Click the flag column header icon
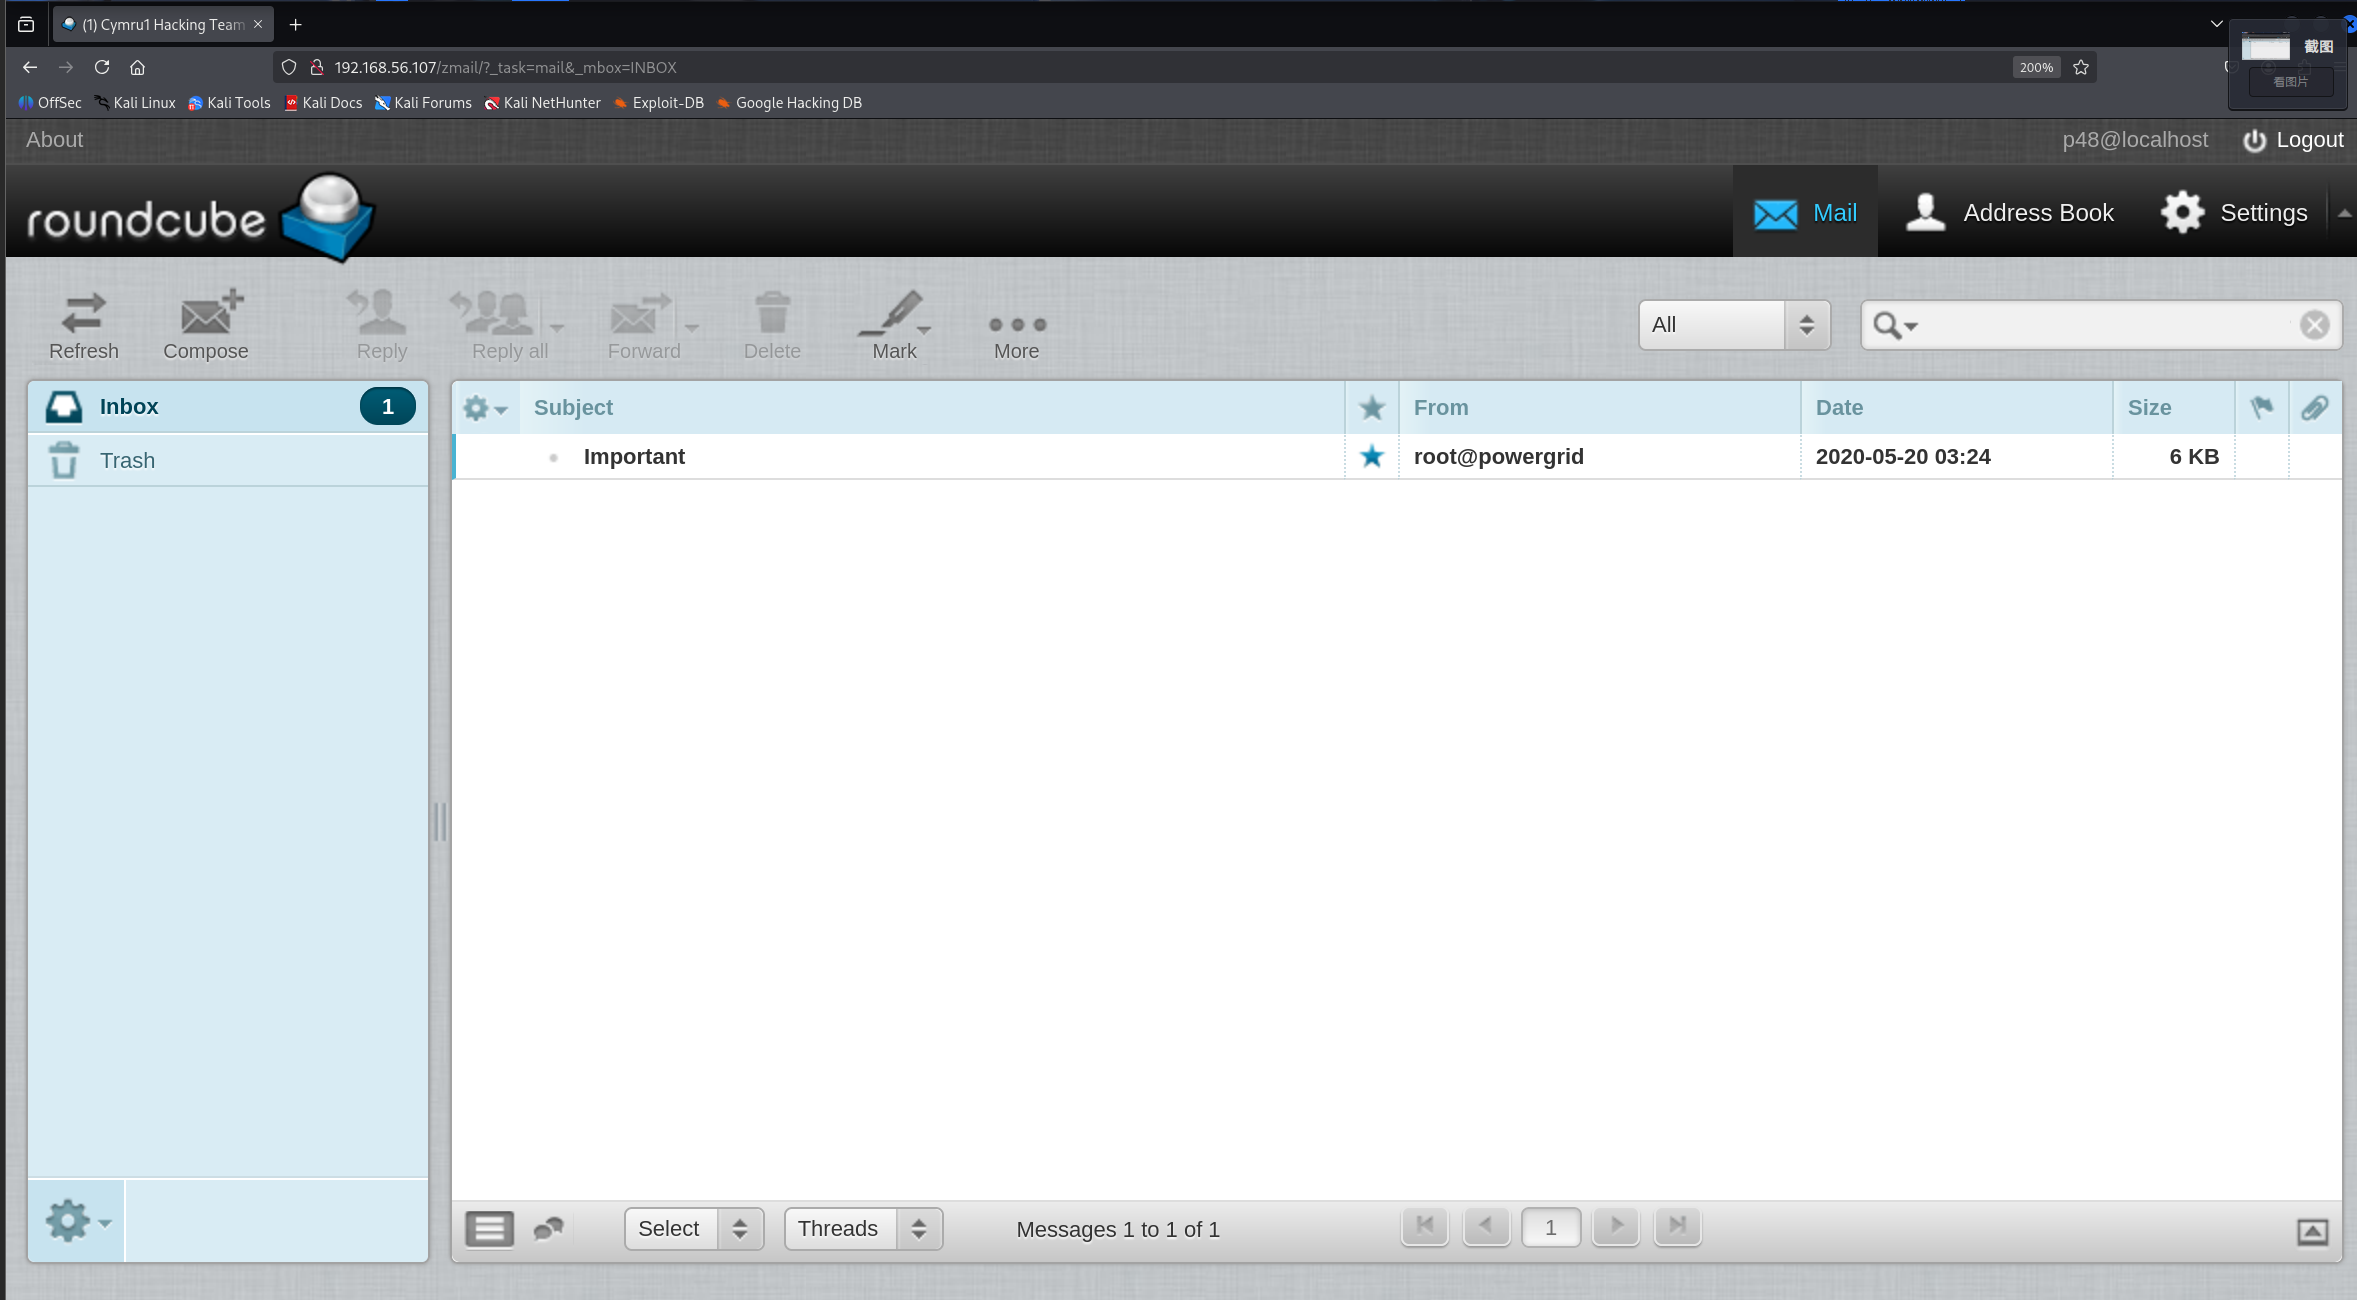Viewport: 2357px width, 1300px height. (2261, 407)
